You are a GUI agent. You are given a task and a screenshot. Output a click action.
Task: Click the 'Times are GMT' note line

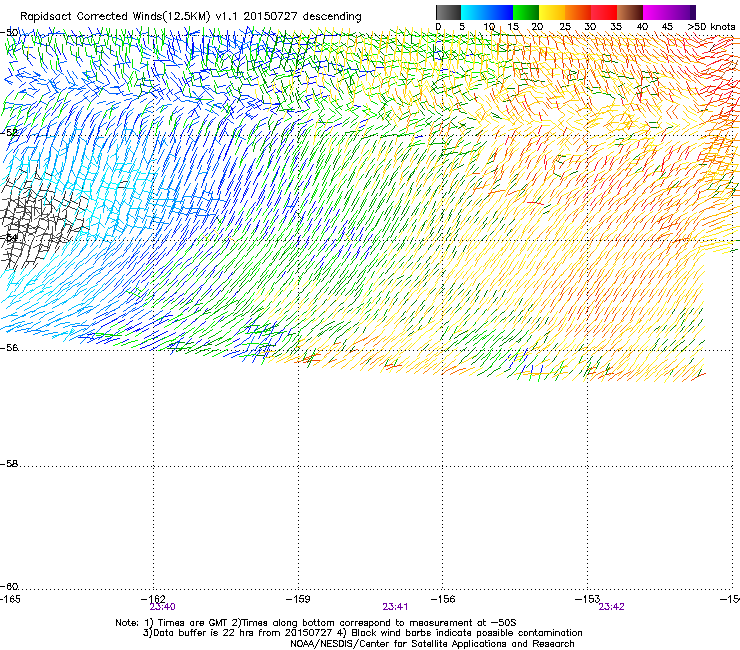316,623
